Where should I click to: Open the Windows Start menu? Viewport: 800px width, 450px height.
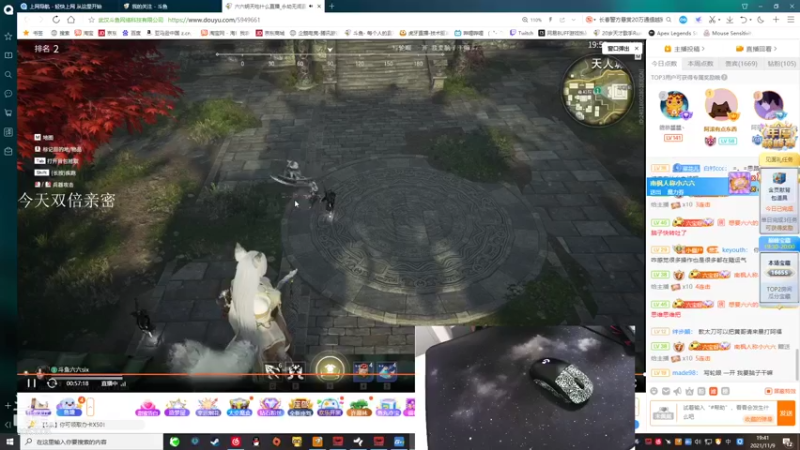pyautogui.click(x=9, y=441)
